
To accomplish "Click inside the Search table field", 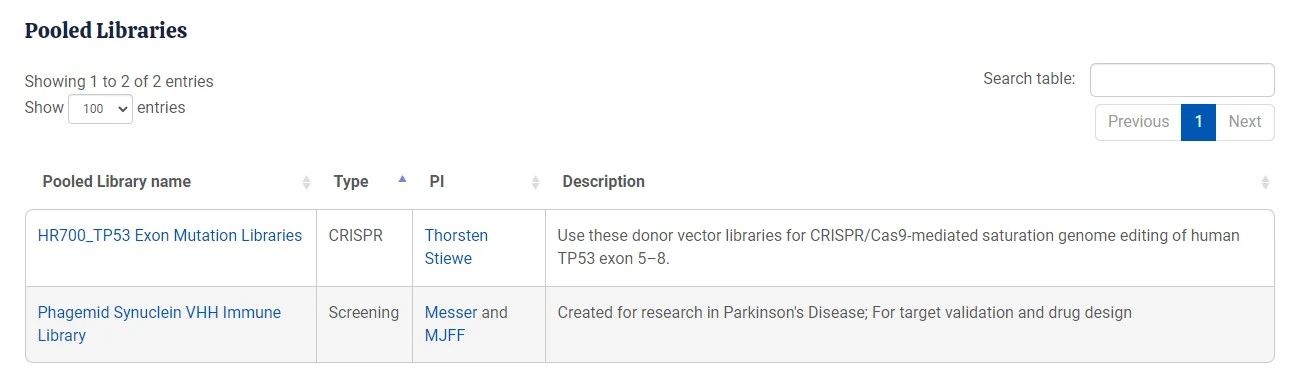I will (1182, 80).
